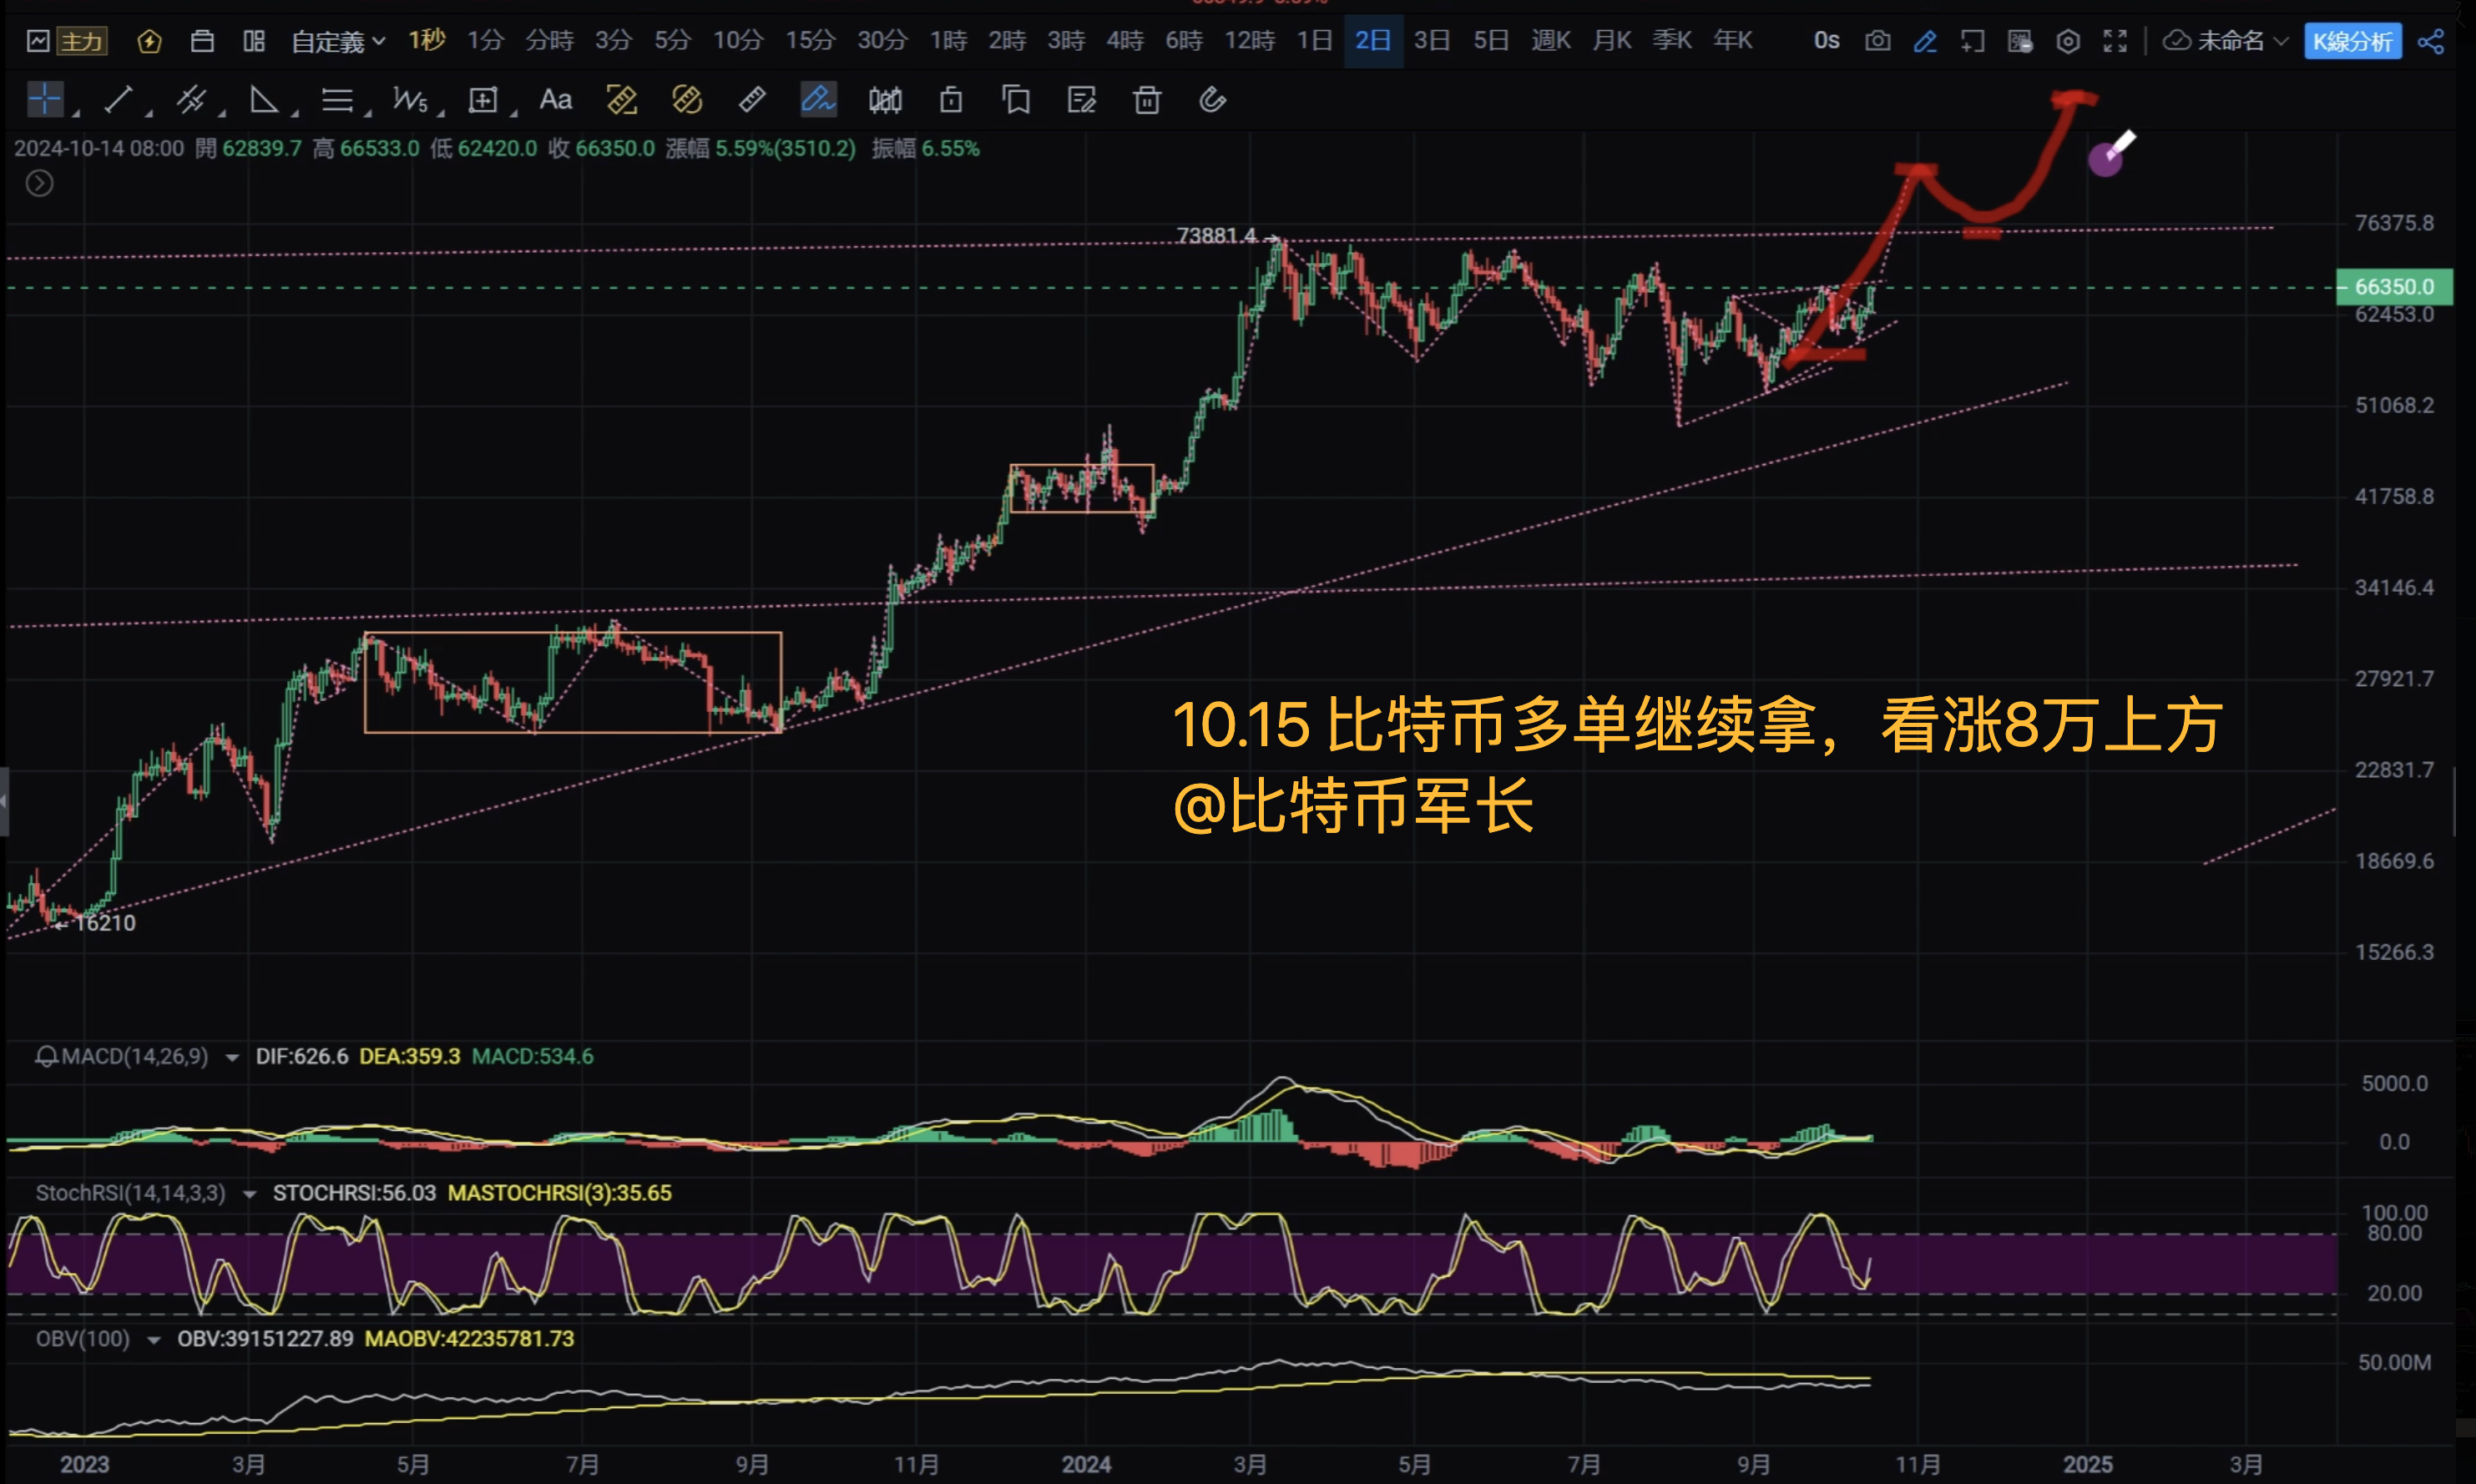The height and width of the screenshot is (1484, 2476).
Task: Take a chart snapshot with camera icon
Action: tap(1877, 41)
